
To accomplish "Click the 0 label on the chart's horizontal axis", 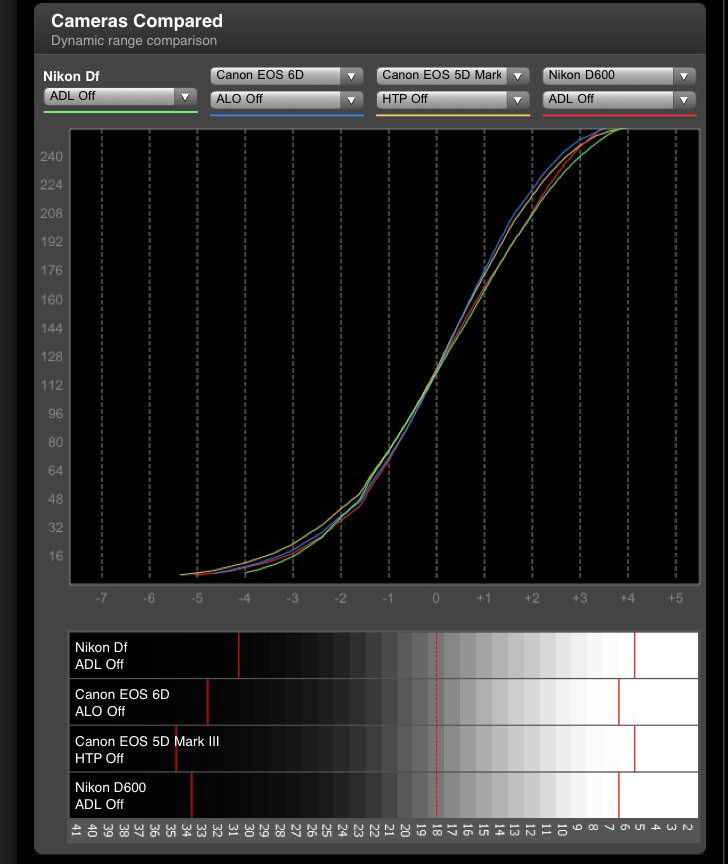I will [435, 598].
